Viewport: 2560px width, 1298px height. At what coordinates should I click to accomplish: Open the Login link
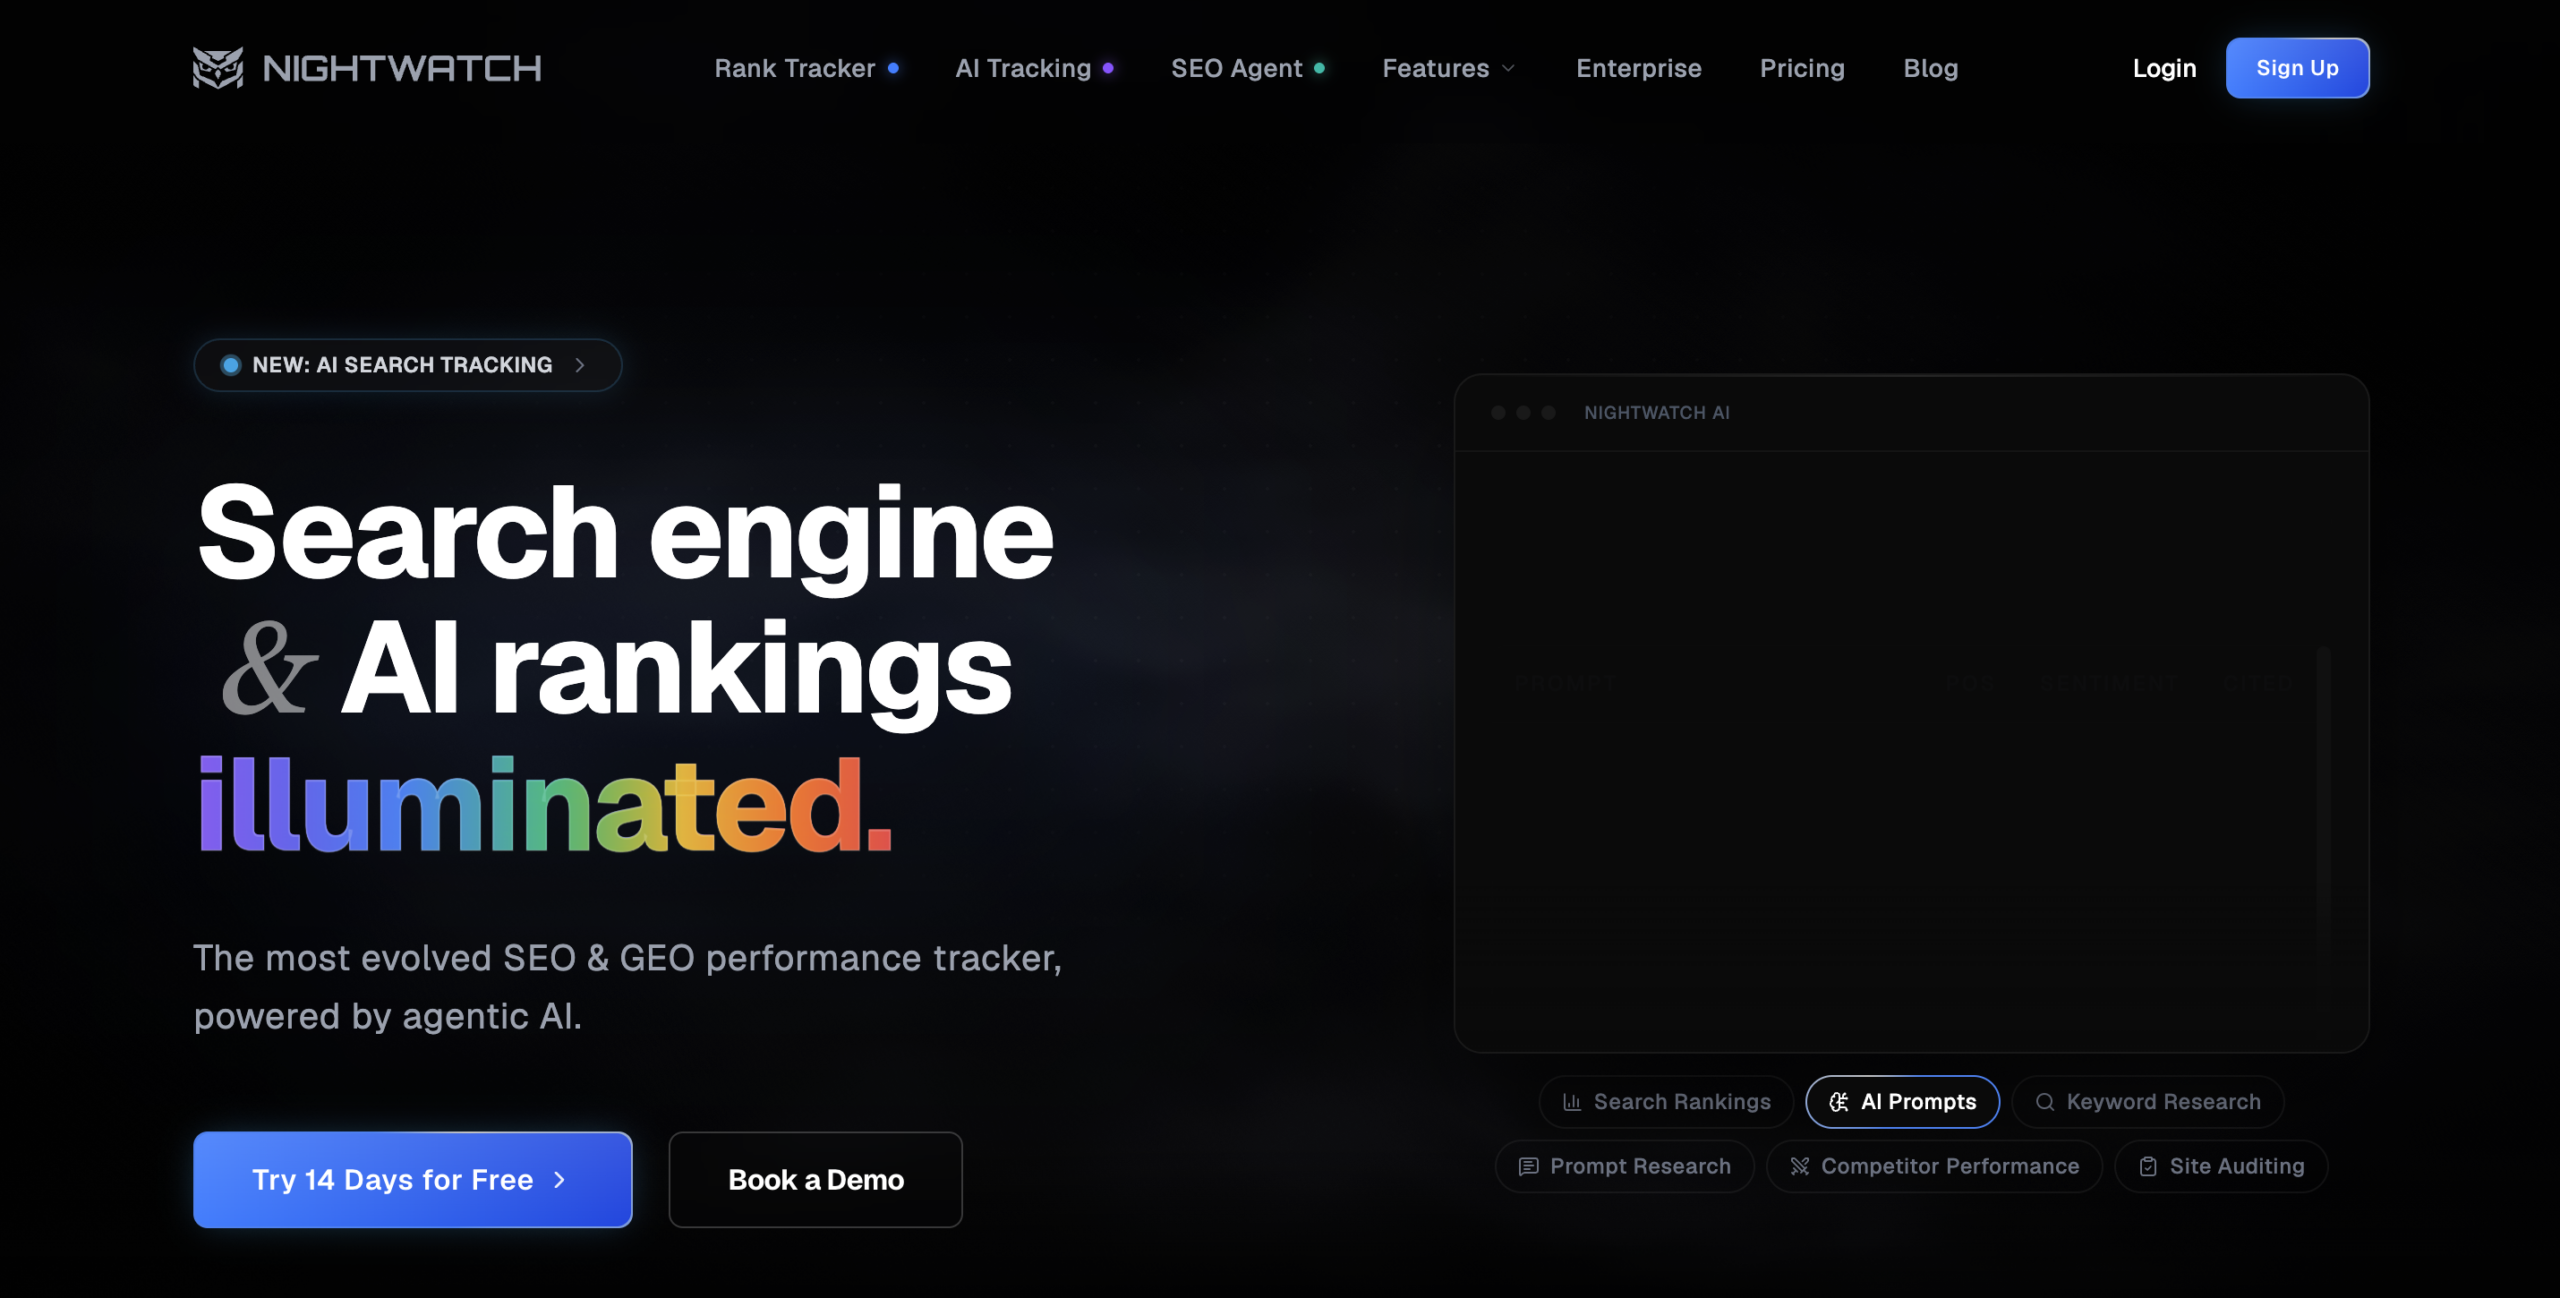tap(2164, 68)
